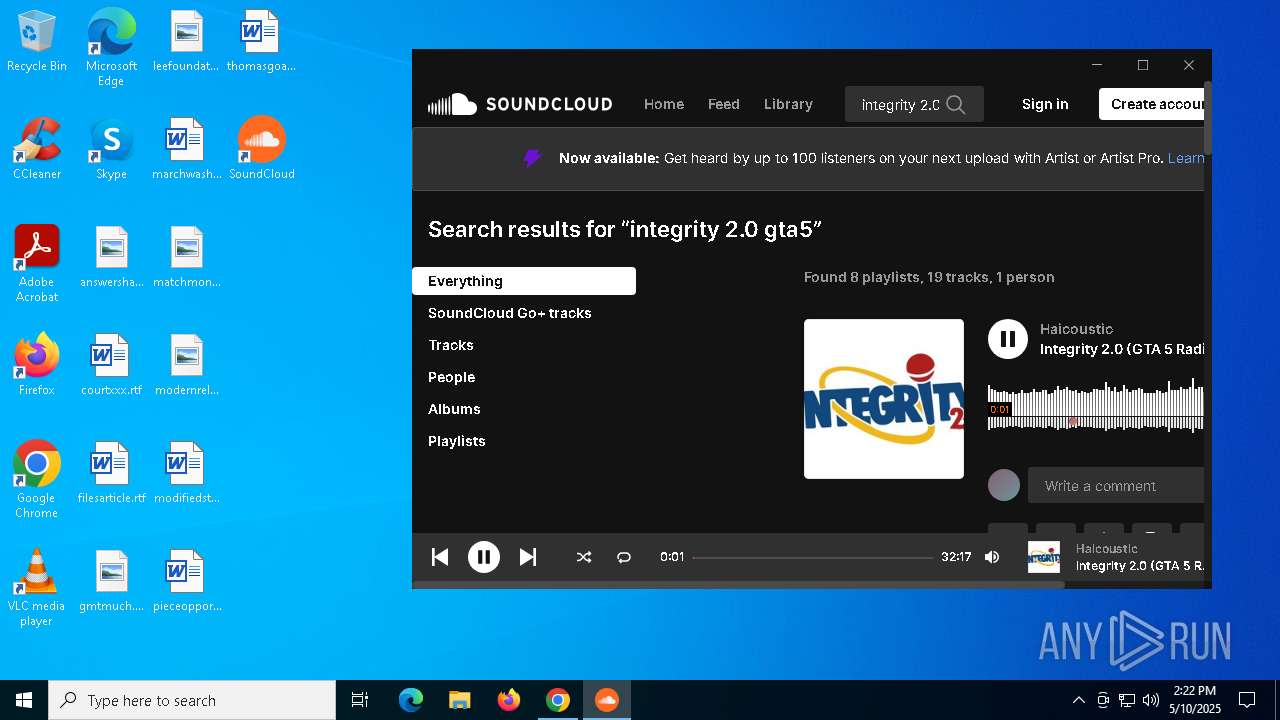This screenshot has height=720, width=1280.
Task: Select the Adobe Acrobat desktop shortcut
Action: 37,264
